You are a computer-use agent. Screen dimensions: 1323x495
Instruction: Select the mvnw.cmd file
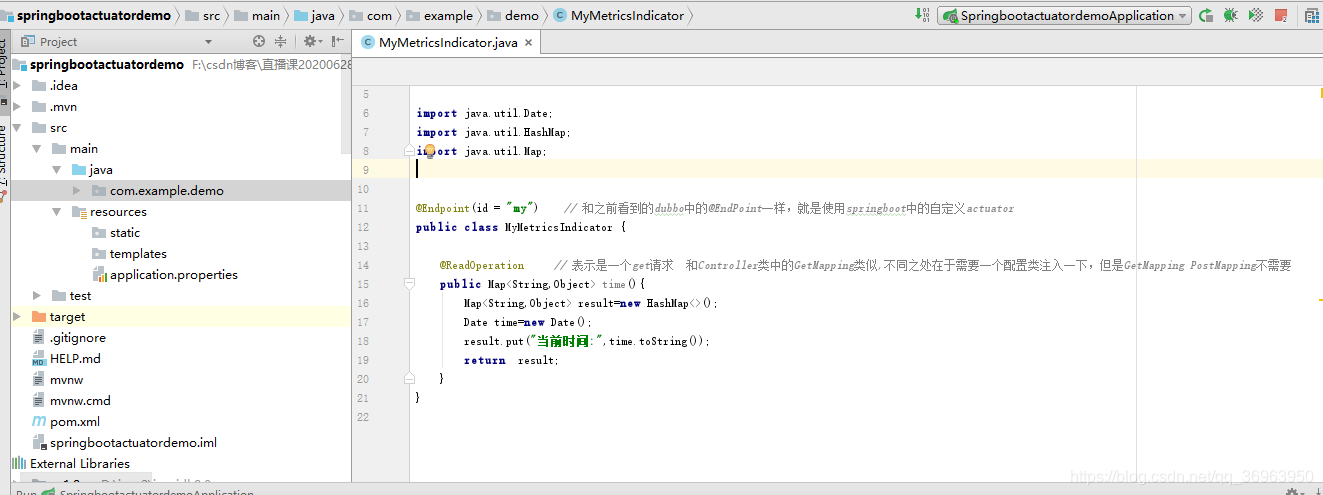click(x=80, y=401)
